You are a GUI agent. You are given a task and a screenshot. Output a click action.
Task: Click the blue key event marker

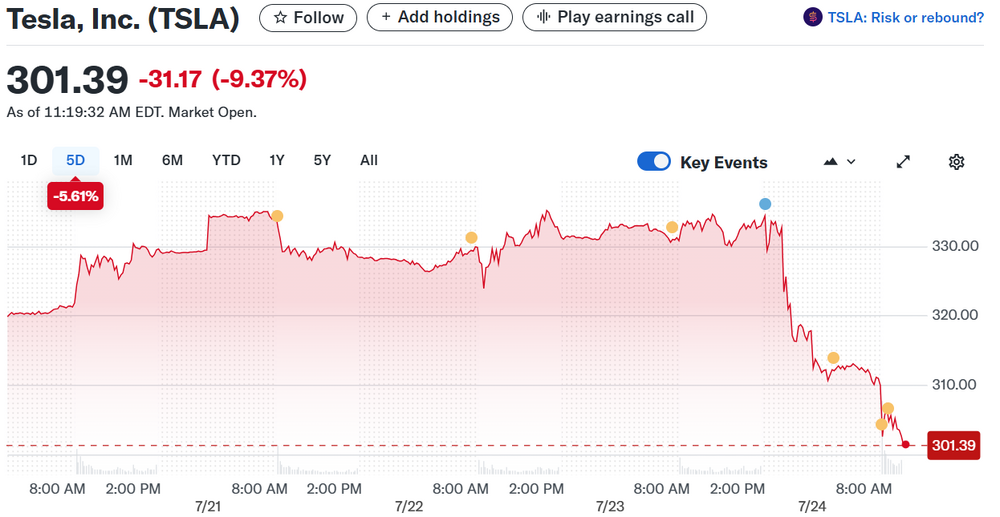[765, 204]
